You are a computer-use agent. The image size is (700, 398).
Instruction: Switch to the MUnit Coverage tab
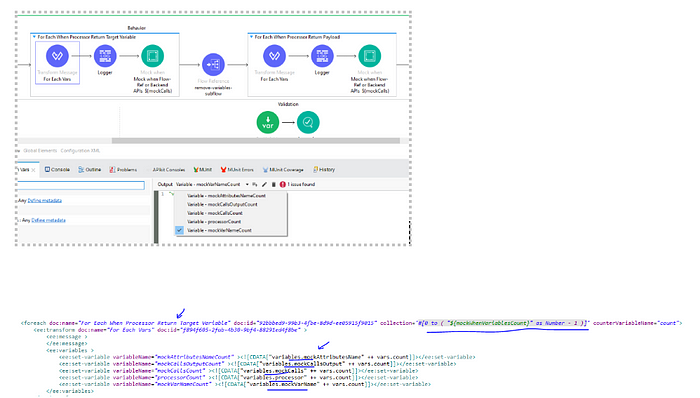pos(283,170)
